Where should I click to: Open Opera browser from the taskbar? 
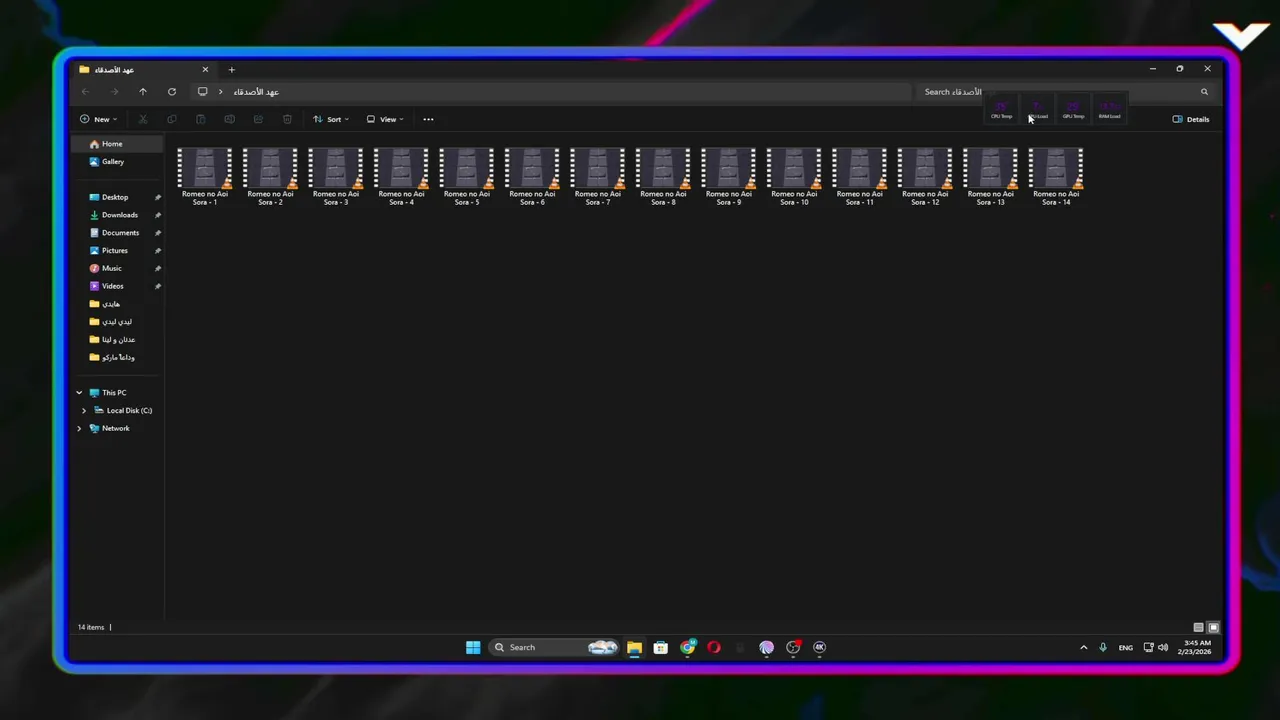coord(714,647)
